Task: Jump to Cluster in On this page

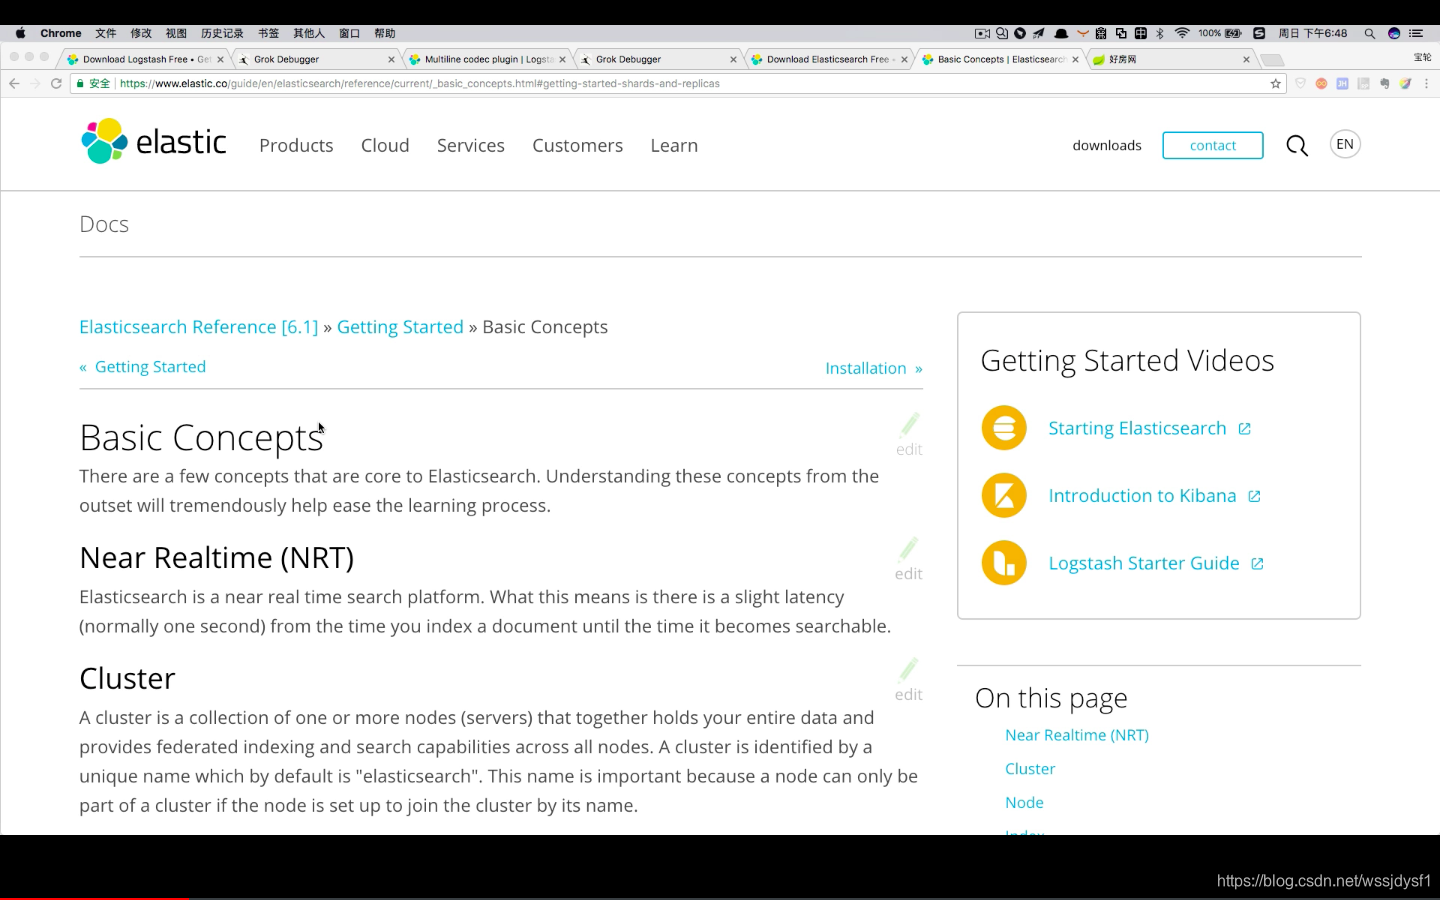Action: coord(1030,769)
